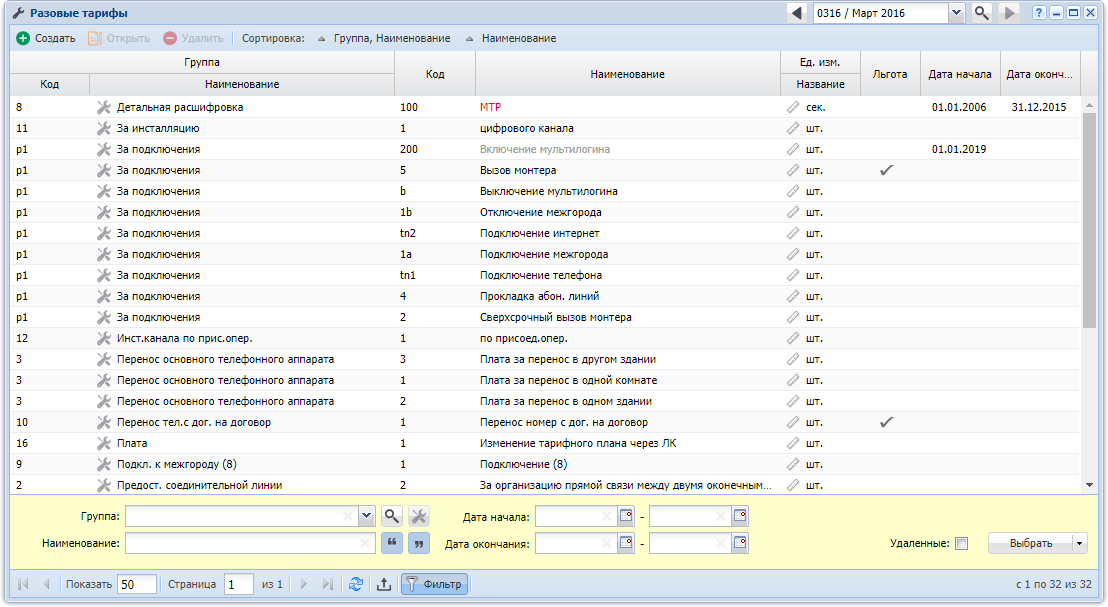Click wrench icon in Подкл. к межгороду (8) row
Viewport: 1108px width, 607px height.
(x=104, y=464)
